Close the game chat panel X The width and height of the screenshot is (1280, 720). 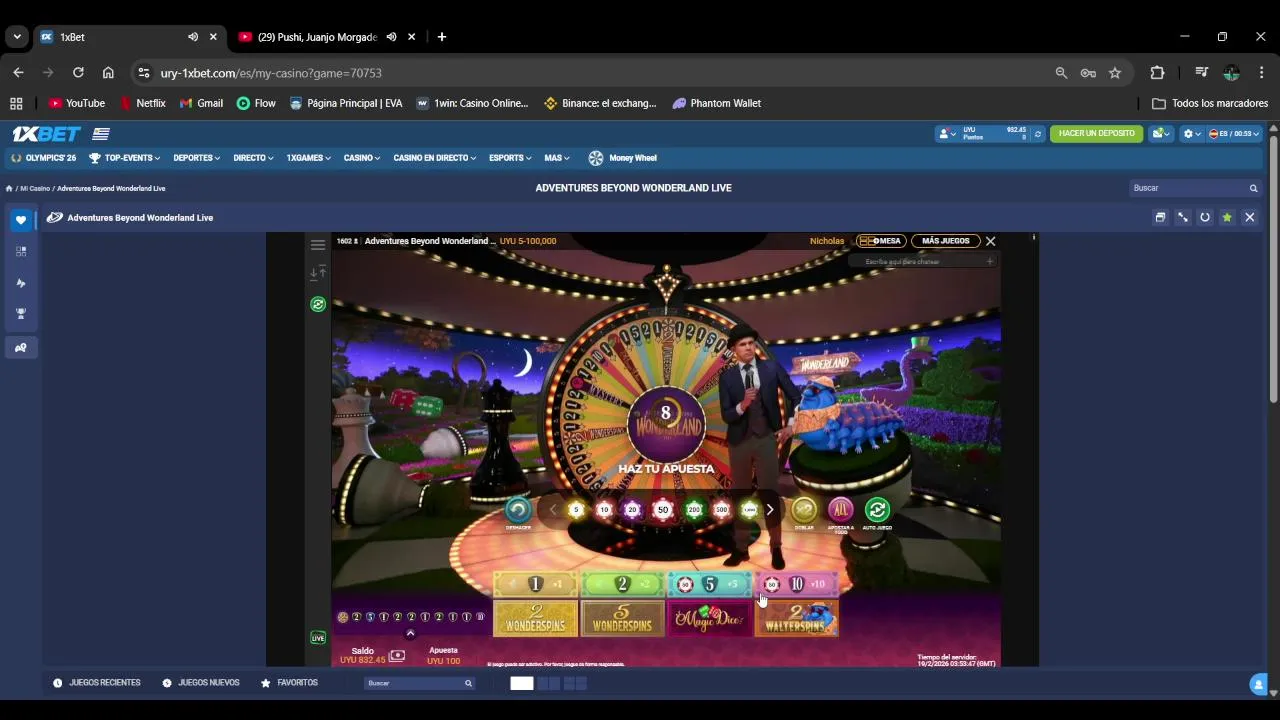[990, 241]
